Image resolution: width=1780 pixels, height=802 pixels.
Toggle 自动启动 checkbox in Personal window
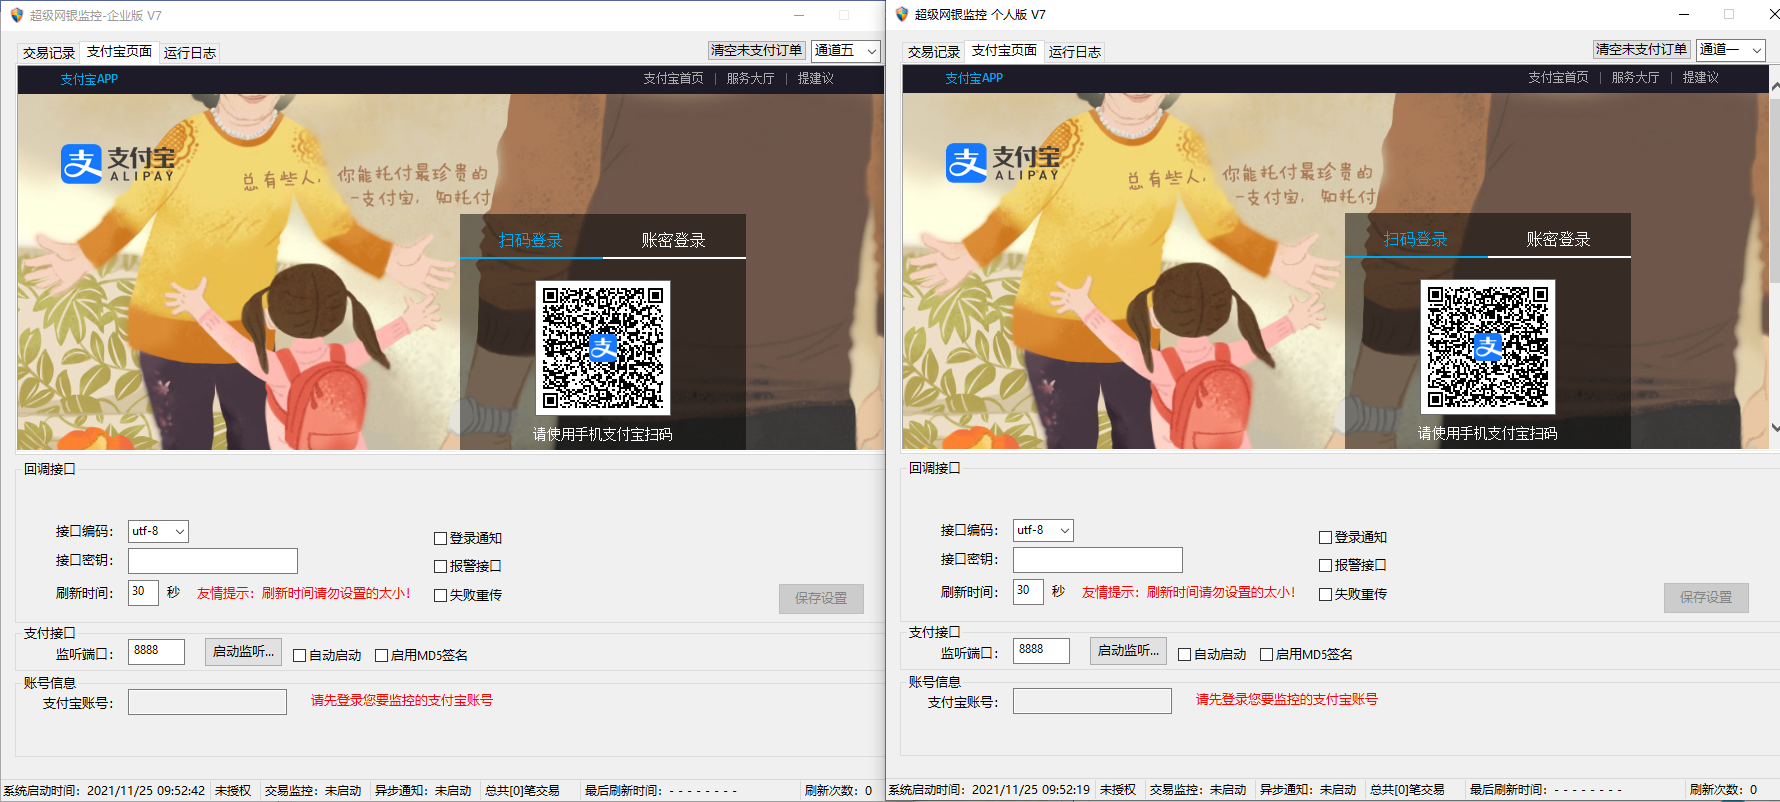[x=1184, y=654]
